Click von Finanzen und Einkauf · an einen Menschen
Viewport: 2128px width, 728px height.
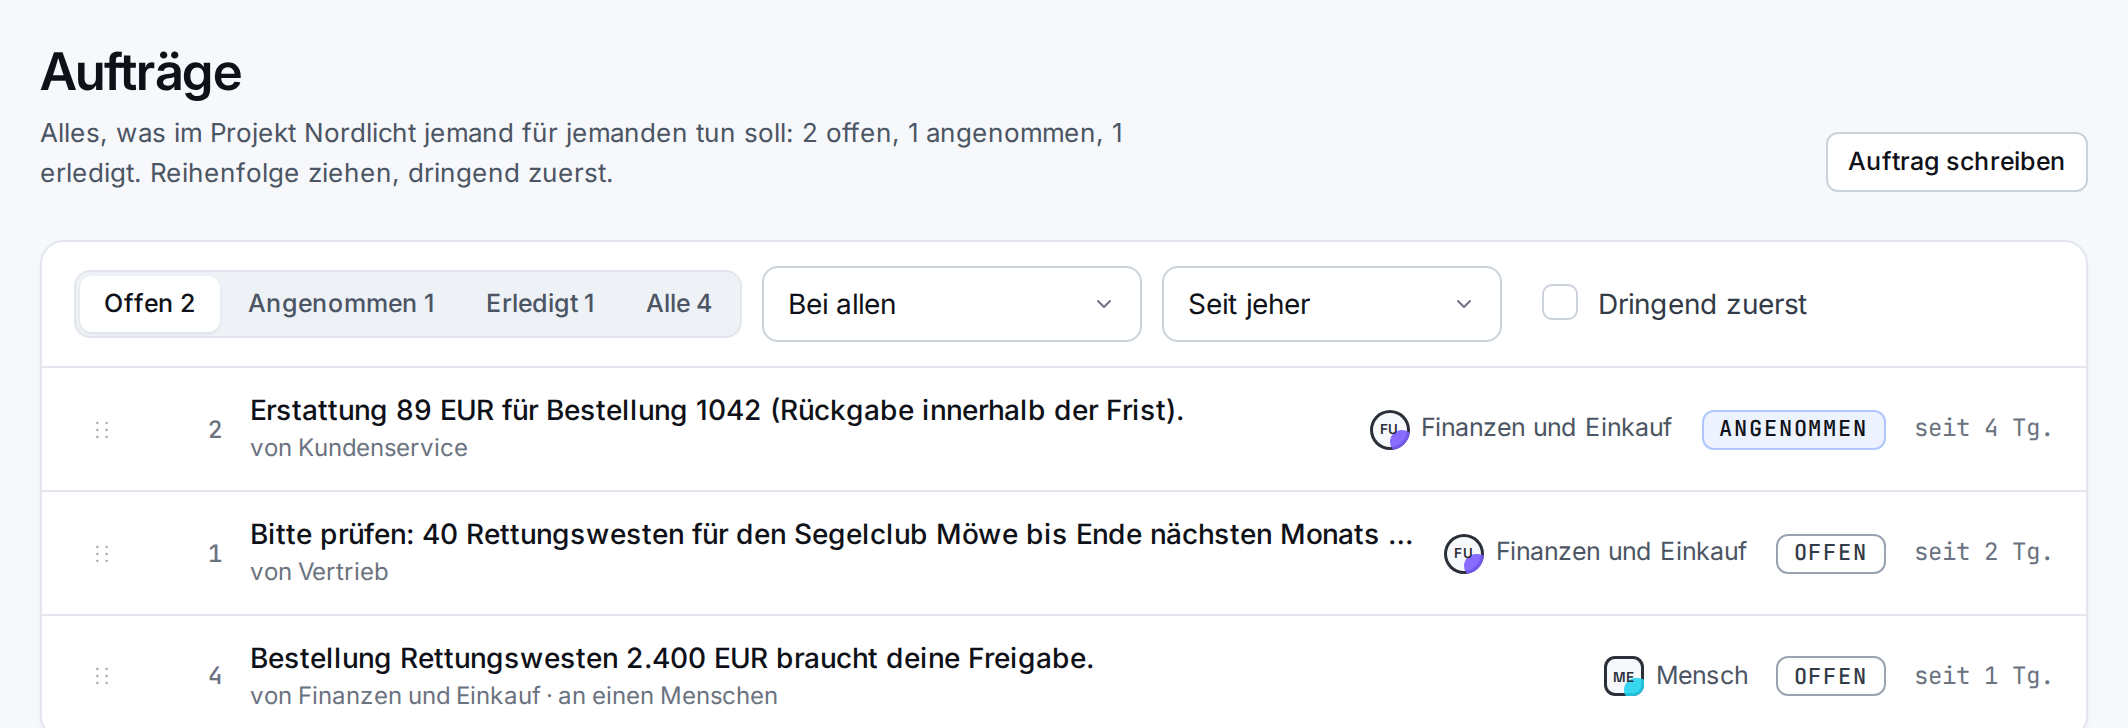tap(514, 696)
